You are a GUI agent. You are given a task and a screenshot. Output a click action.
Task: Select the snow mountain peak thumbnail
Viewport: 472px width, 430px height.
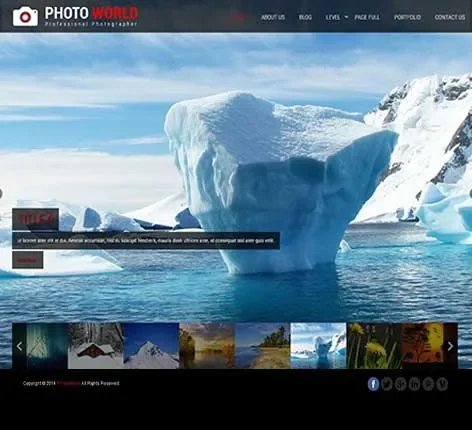(151, 346)
